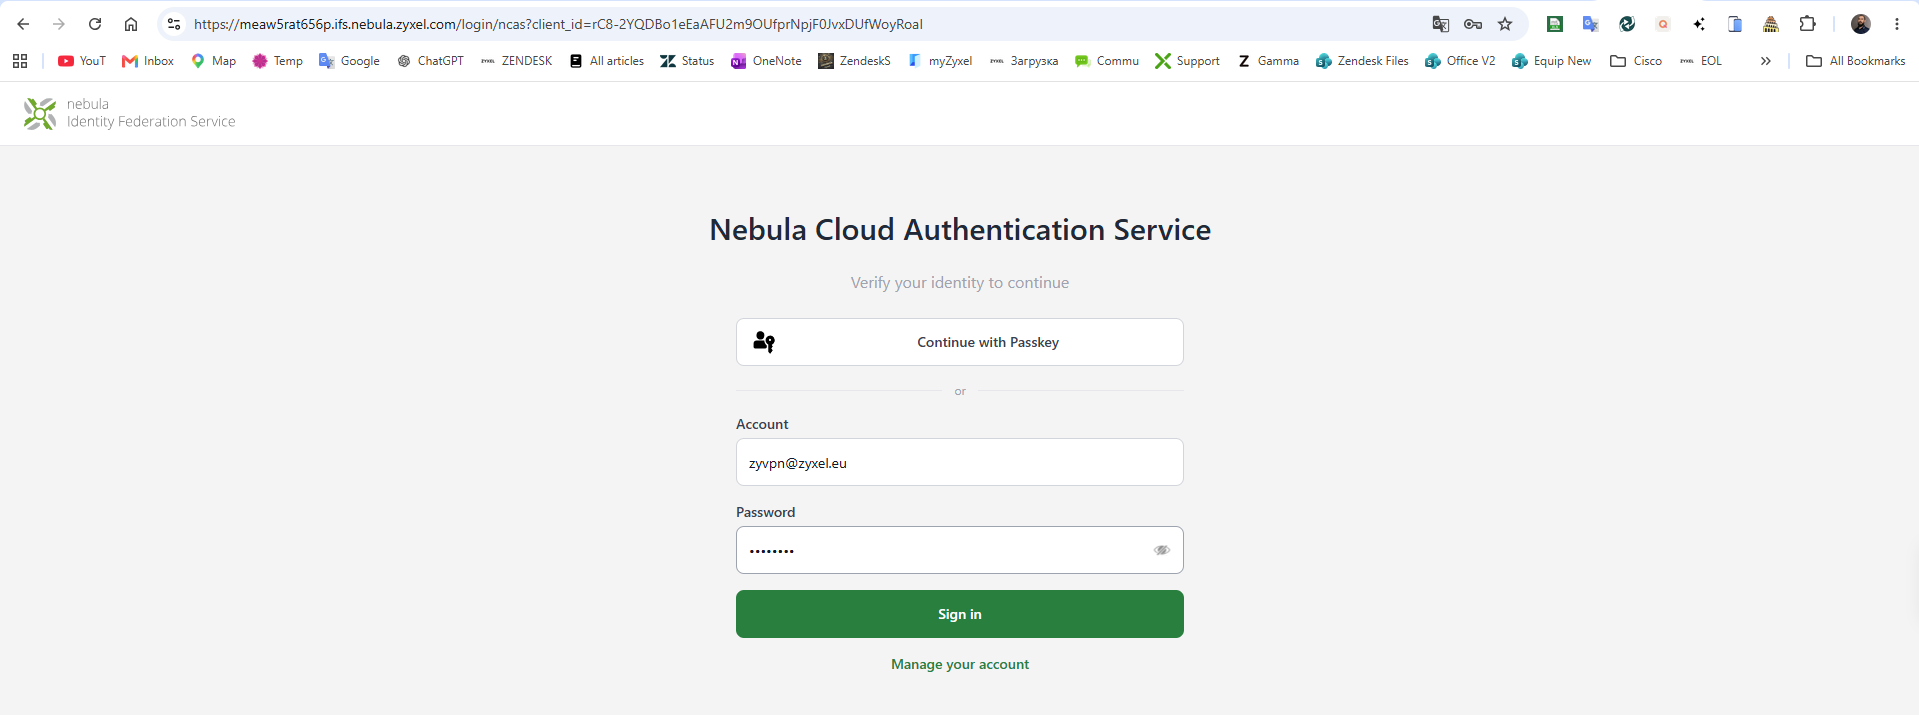Open the ChatGPT bookmark
This screenshot has height=715, width=1919.
click(431, 61)
